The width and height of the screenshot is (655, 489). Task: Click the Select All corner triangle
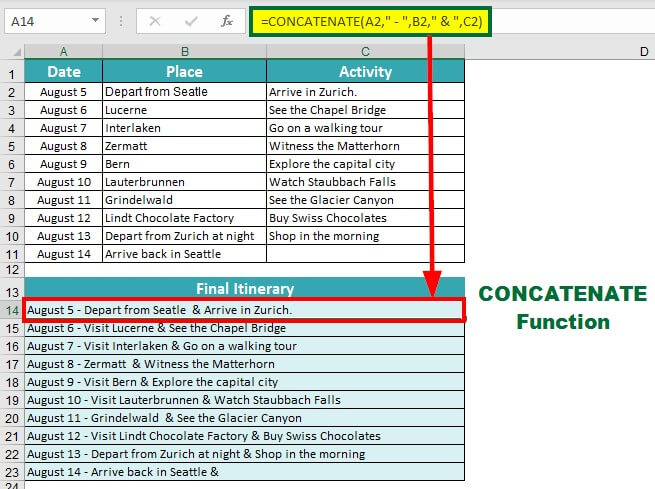tap(17, 52)
